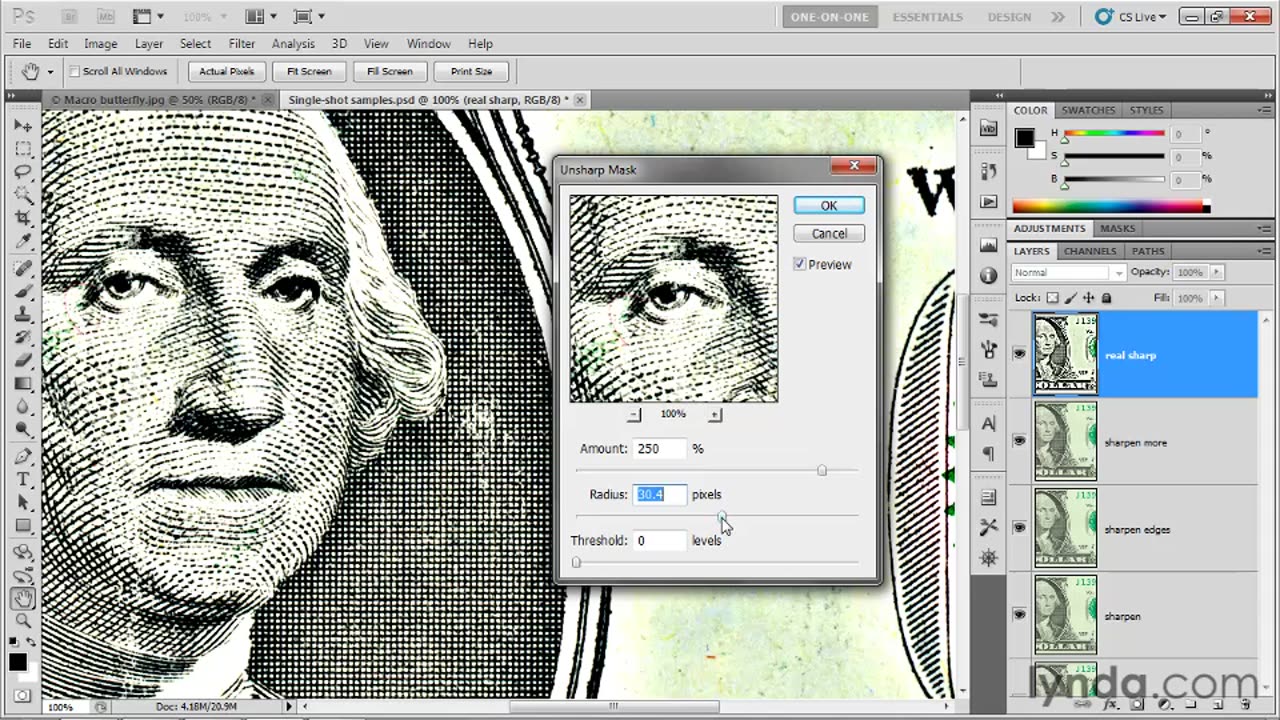Select the Horizontal Type tool
Screen dimensions: 1280x720
tap(22, 480)
